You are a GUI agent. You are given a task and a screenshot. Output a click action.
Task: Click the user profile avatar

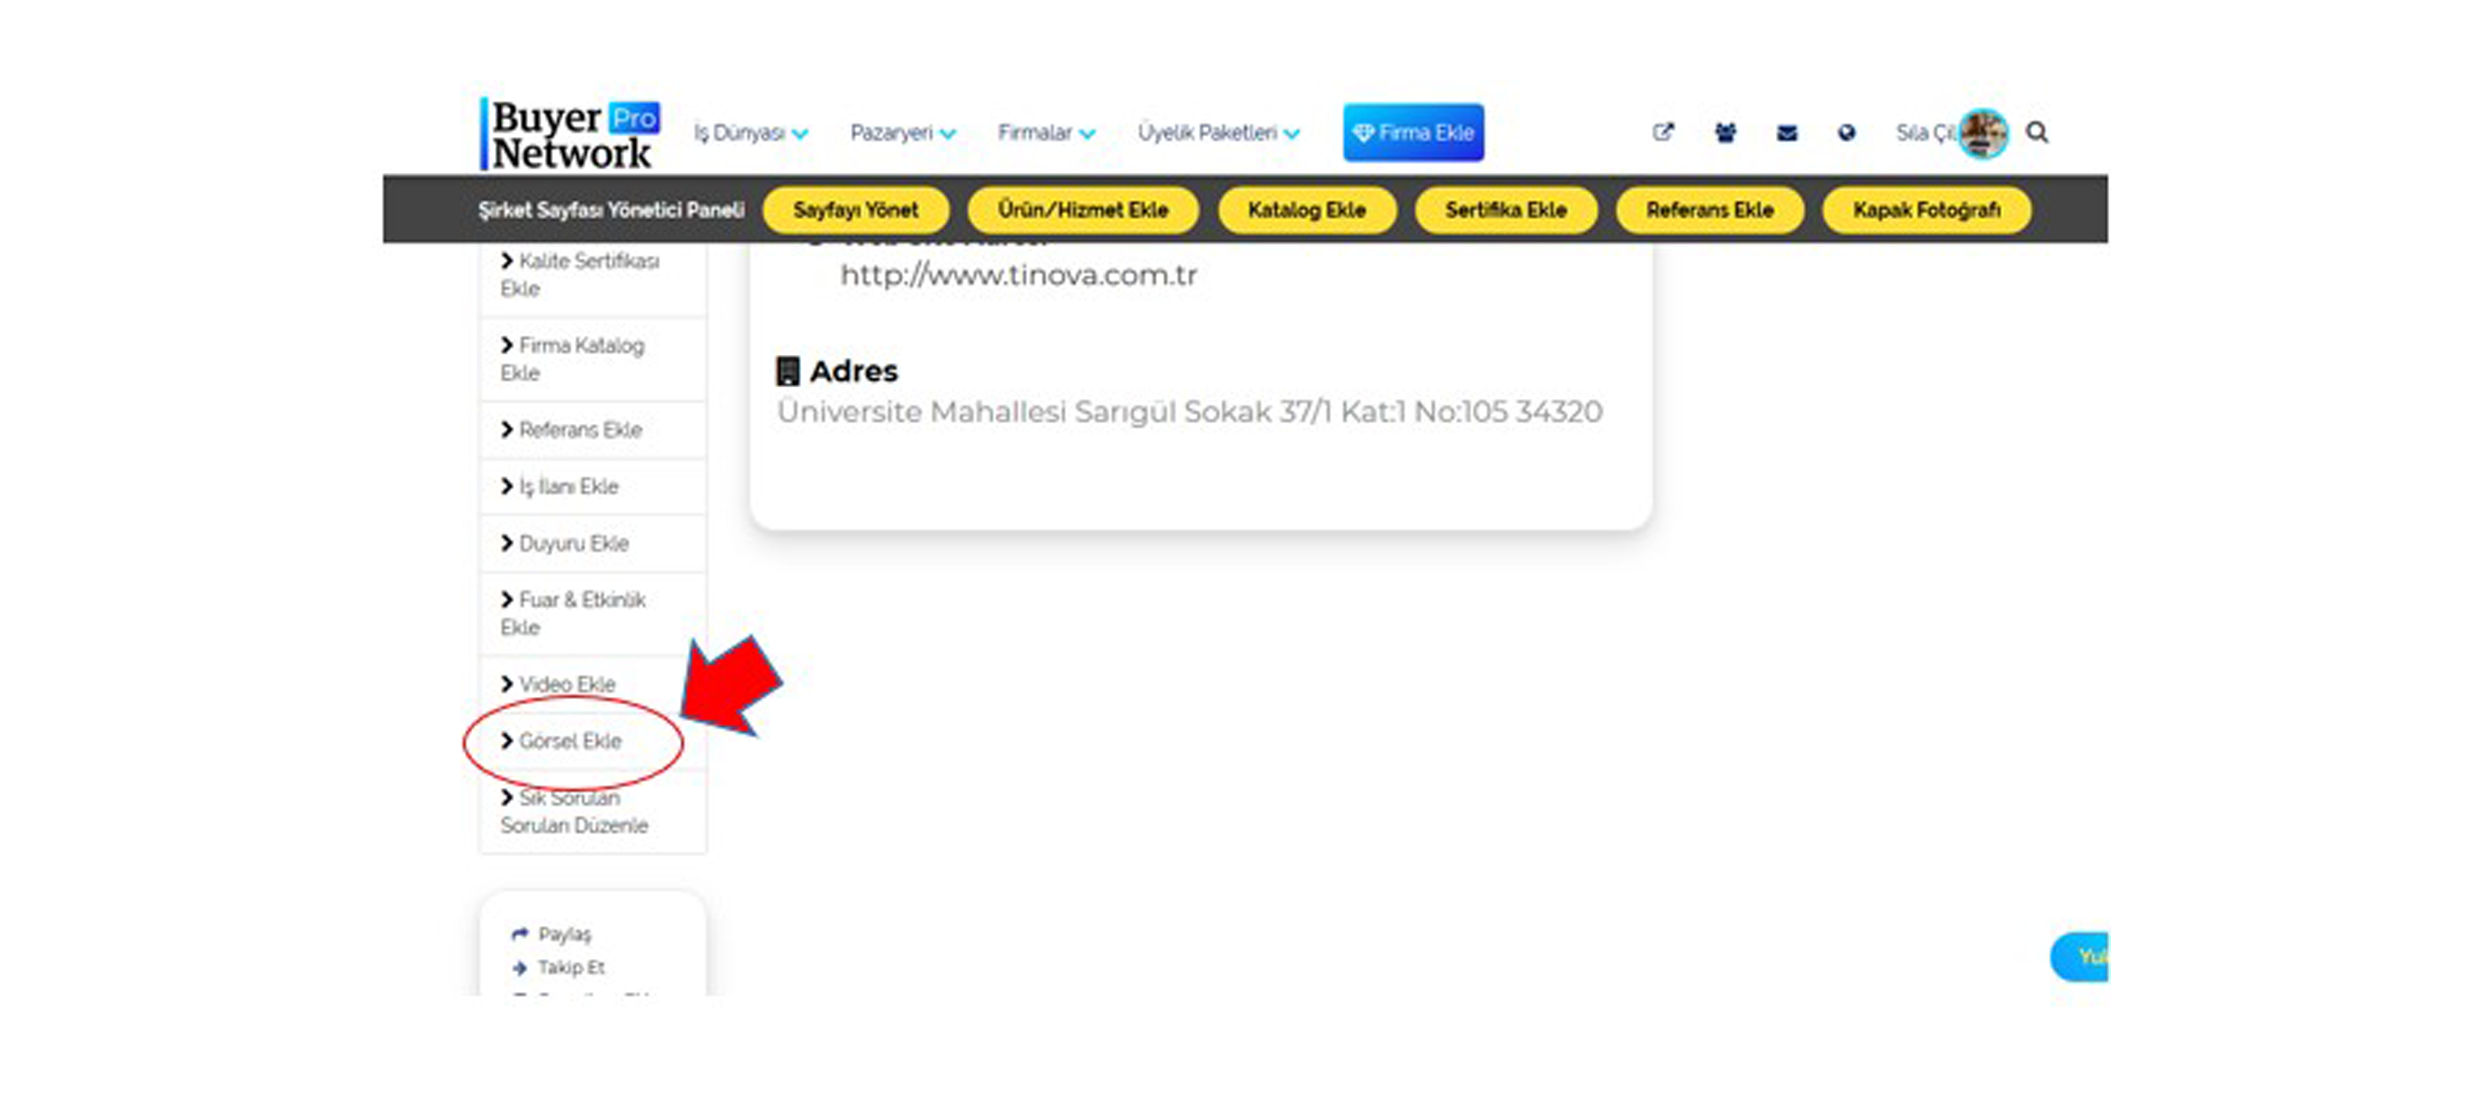1983,133
